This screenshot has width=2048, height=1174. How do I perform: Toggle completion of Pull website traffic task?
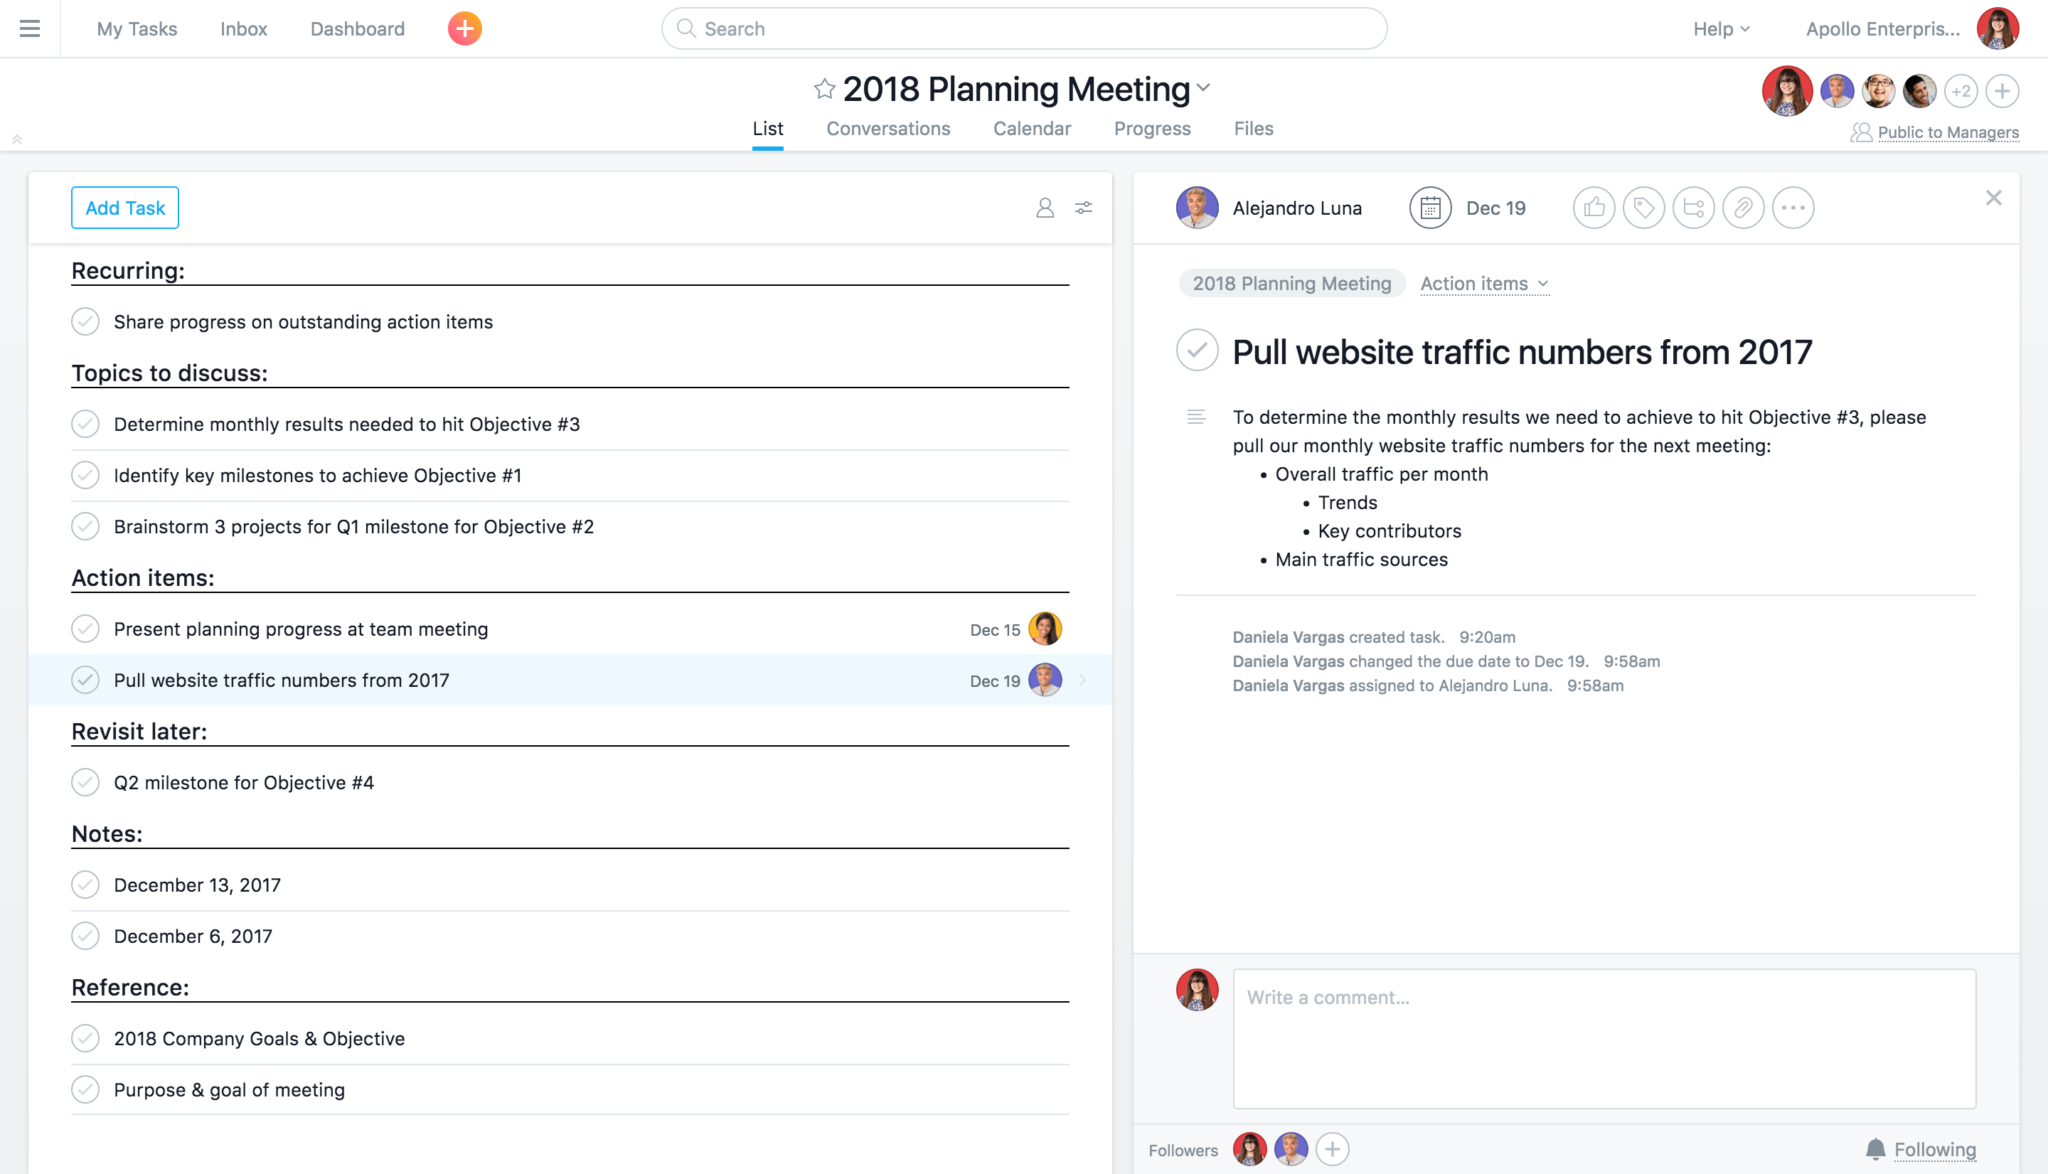[x=86, y=680]
